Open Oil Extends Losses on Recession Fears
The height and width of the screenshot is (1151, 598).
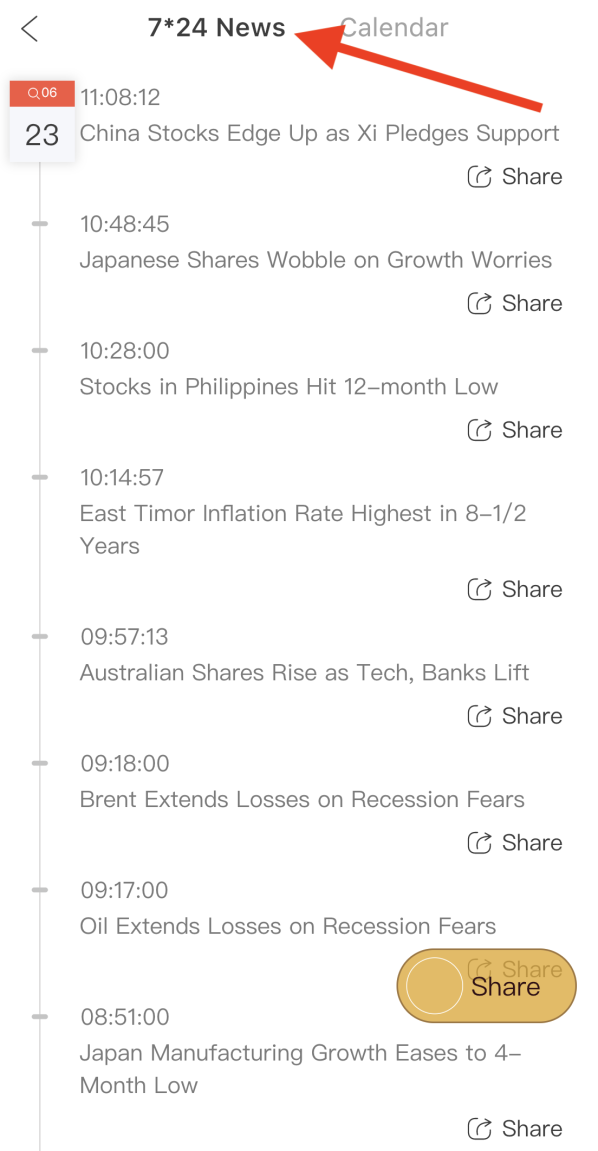288,926
